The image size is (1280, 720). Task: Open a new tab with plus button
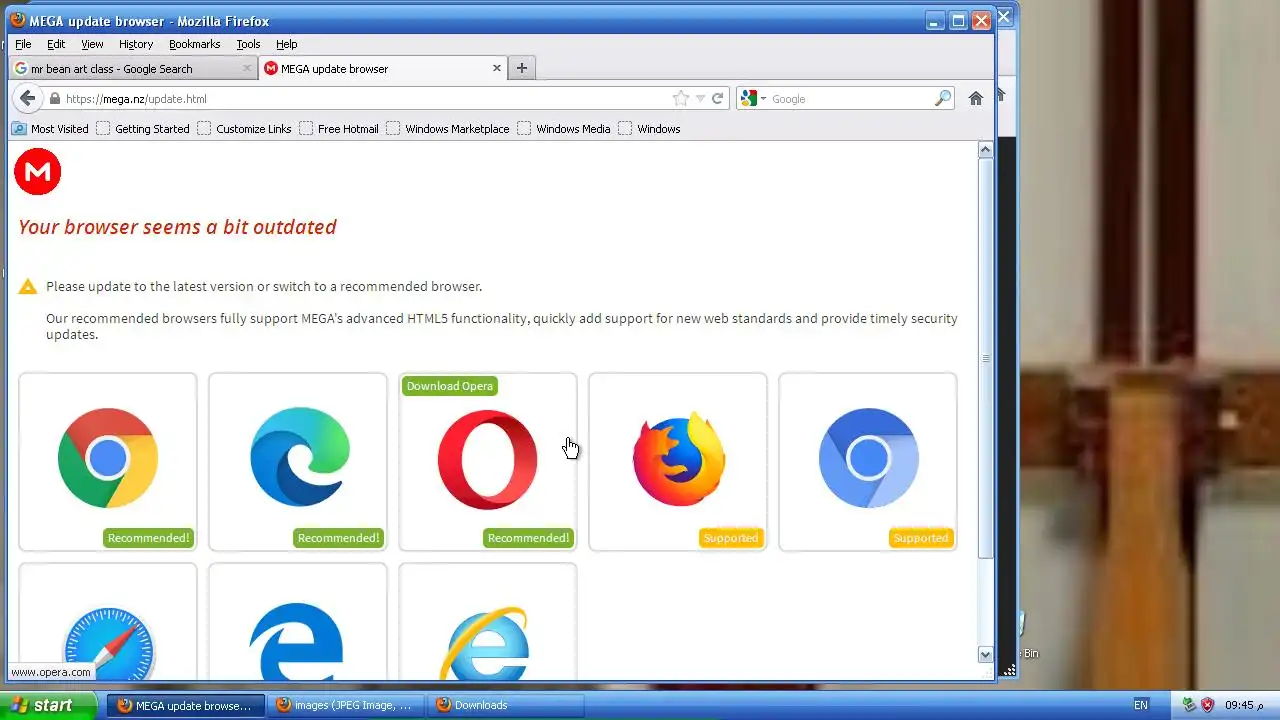(x=521, y=68)
